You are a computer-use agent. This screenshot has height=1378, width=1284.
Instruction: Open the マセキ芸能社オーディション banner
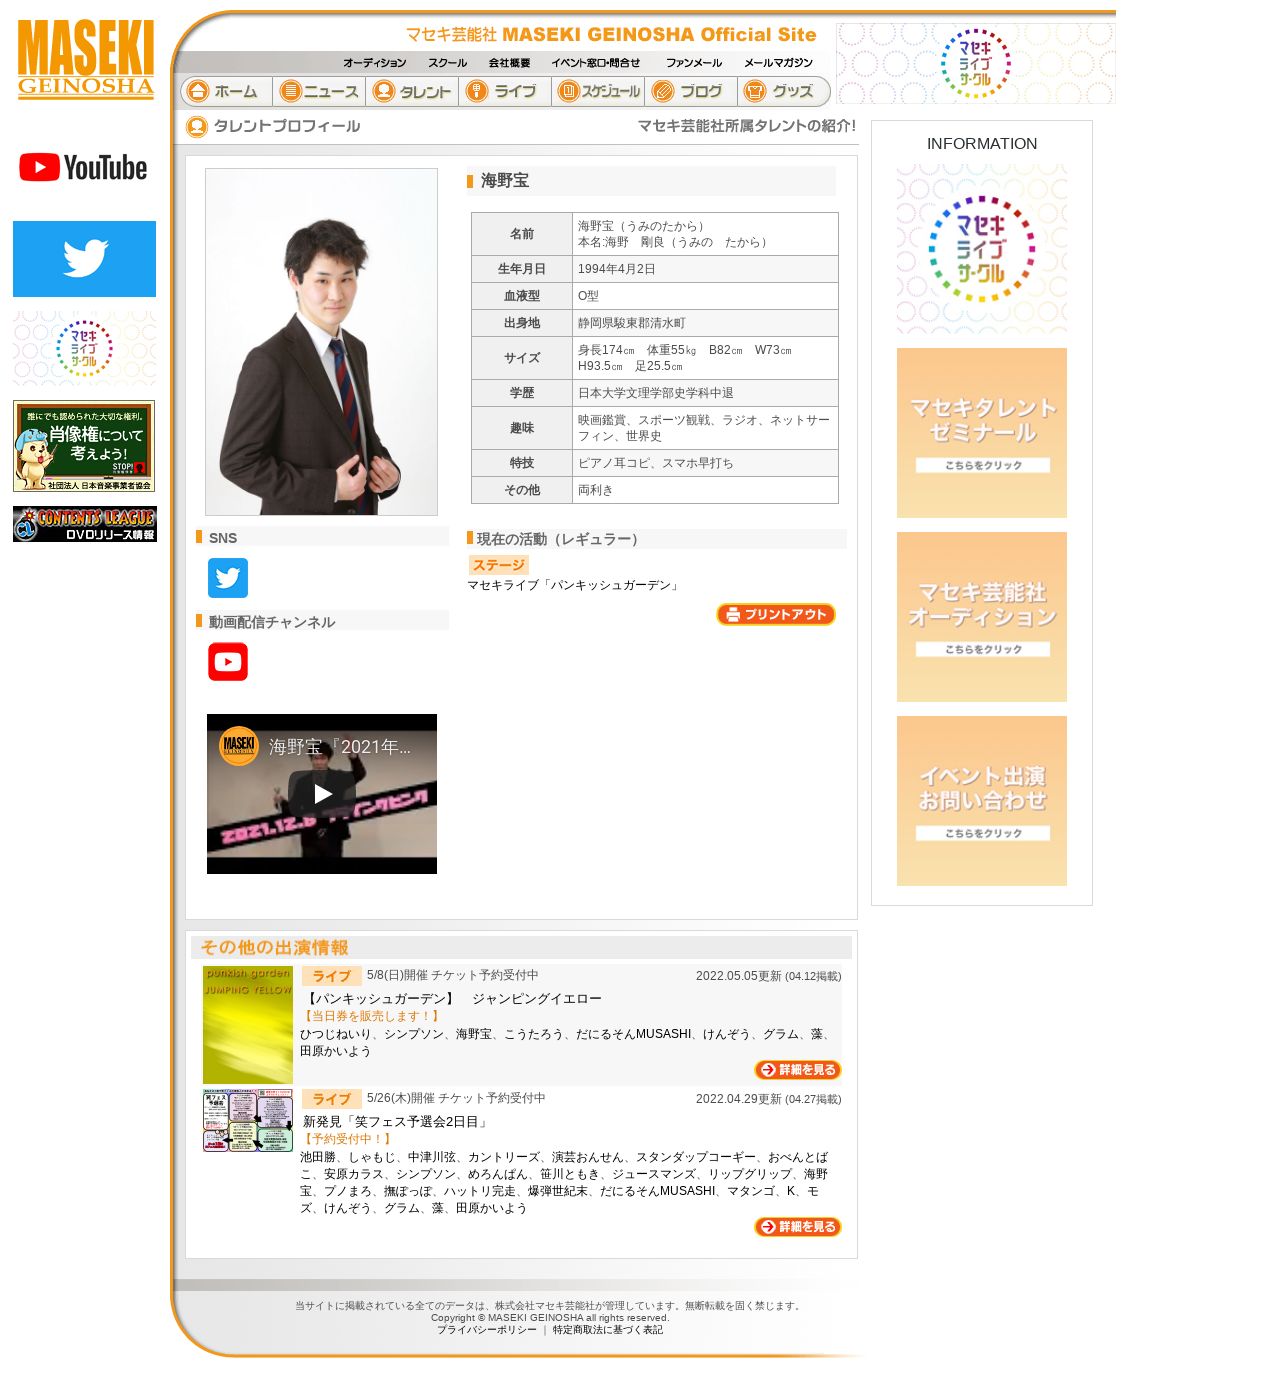point(982,617)
